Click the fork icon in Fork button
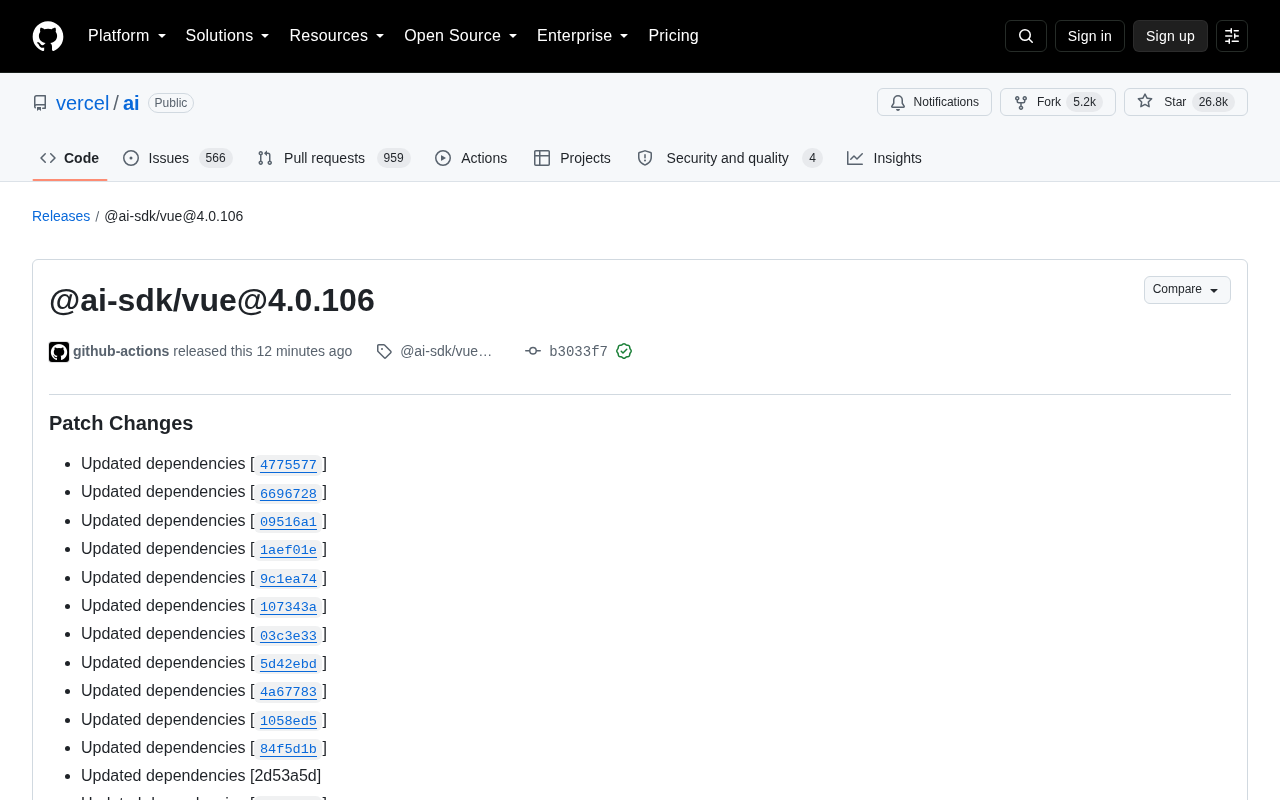 coord(1021,102)
